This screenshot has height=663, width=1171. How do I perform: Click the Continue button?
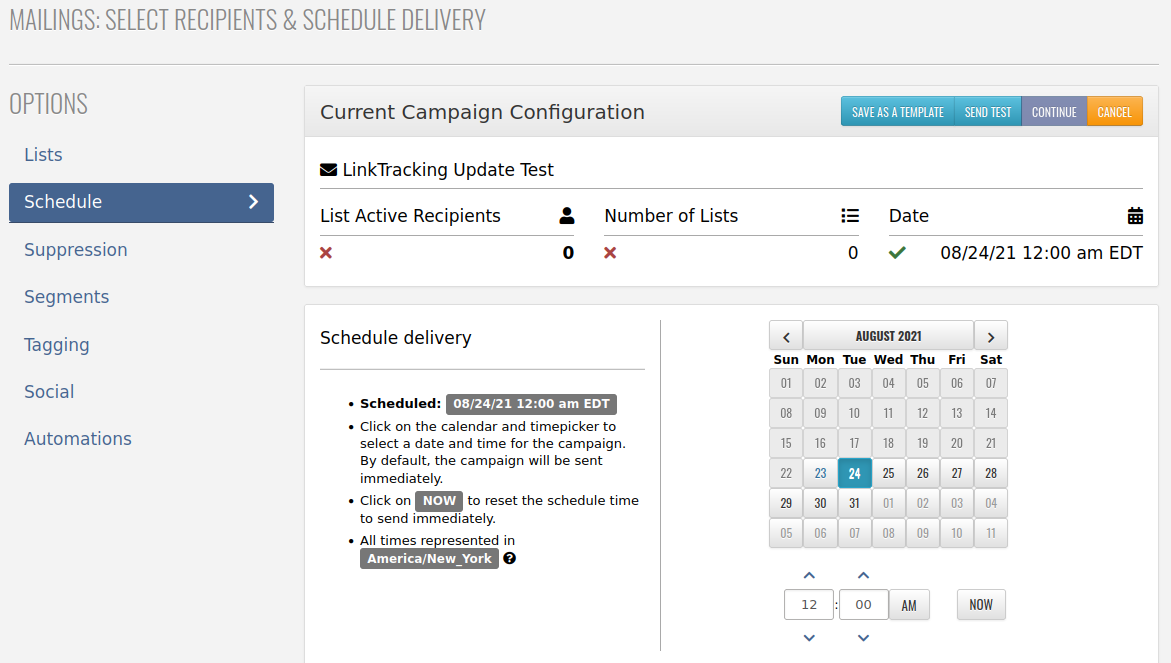(1054, 112)
